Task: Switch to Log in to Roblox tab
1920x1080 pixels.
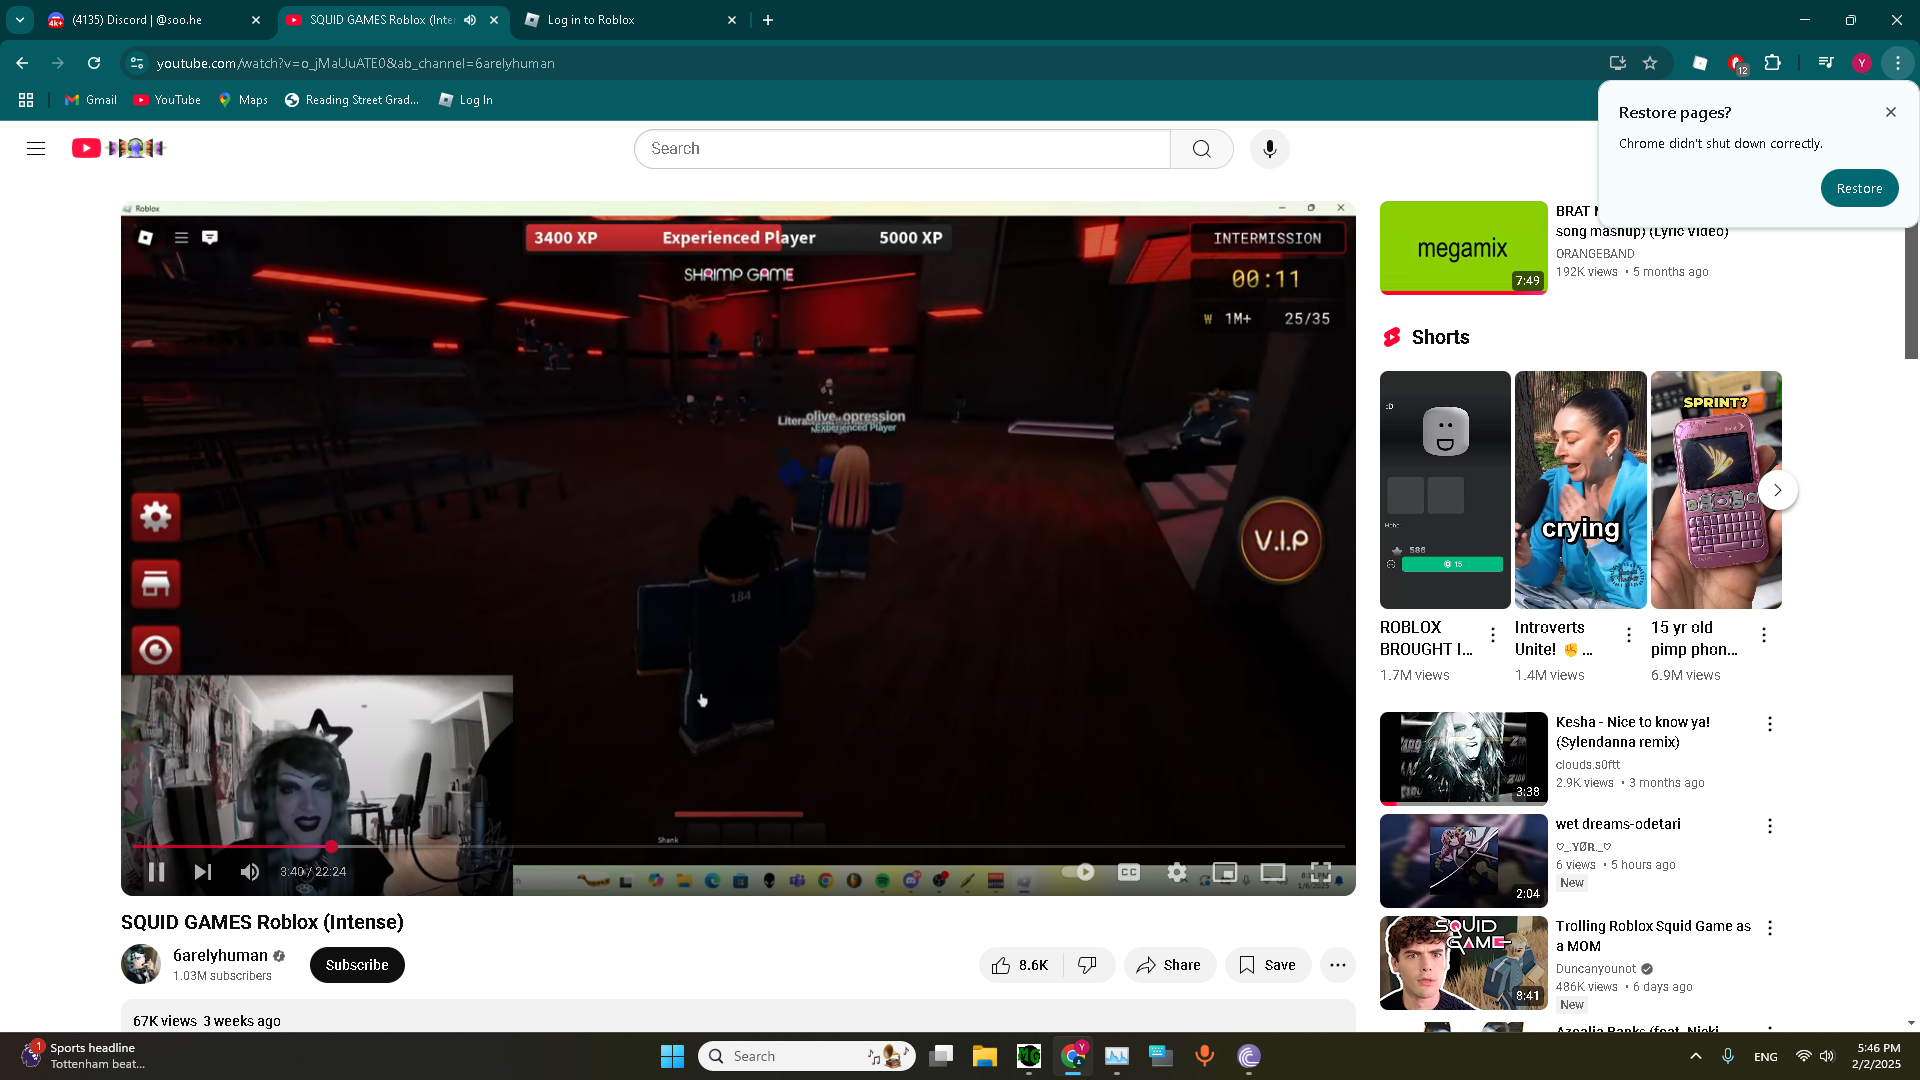Action: click(x=590, y=20)
